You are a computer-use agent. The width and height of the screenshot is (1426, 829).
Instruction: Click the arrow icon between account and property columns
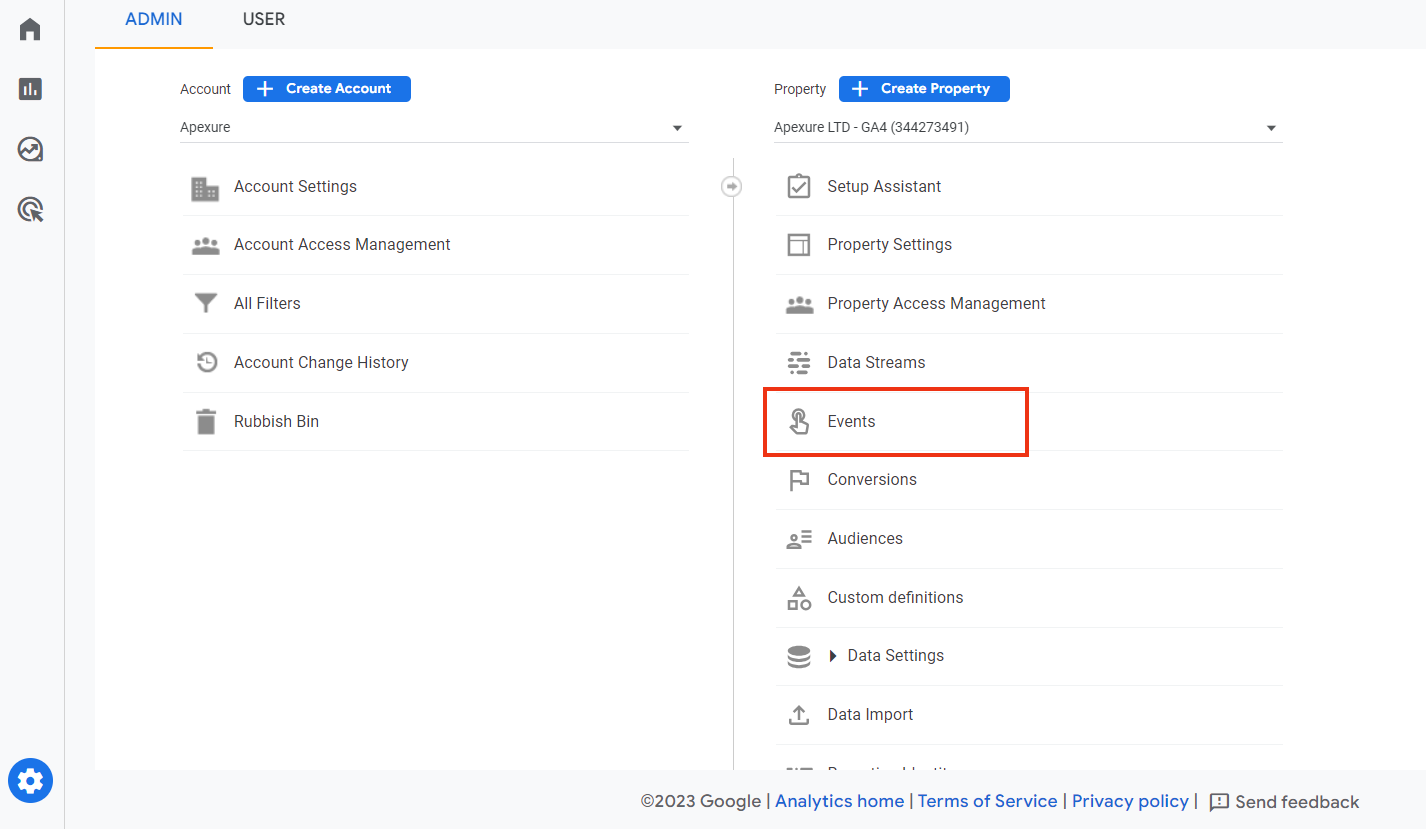[732, 186]
